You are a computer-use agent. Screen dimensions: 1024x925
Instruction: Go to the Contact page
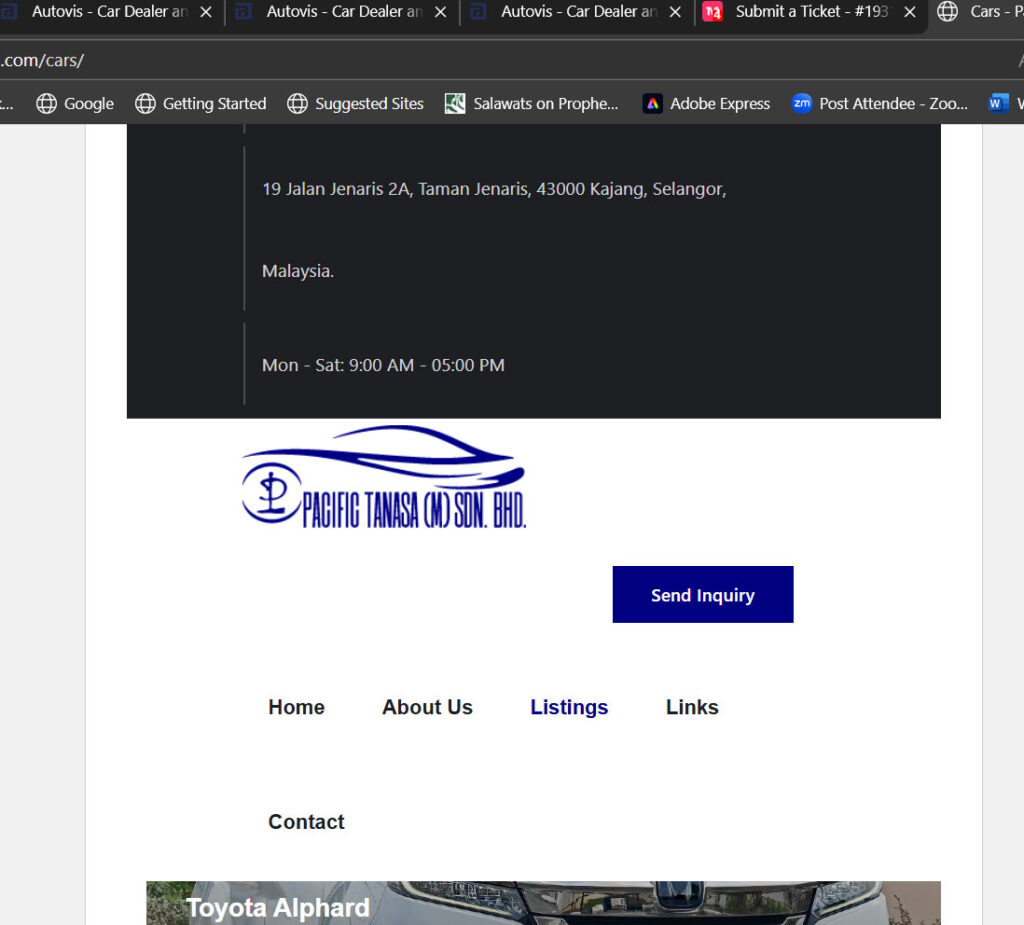click(x=306, y=822)
